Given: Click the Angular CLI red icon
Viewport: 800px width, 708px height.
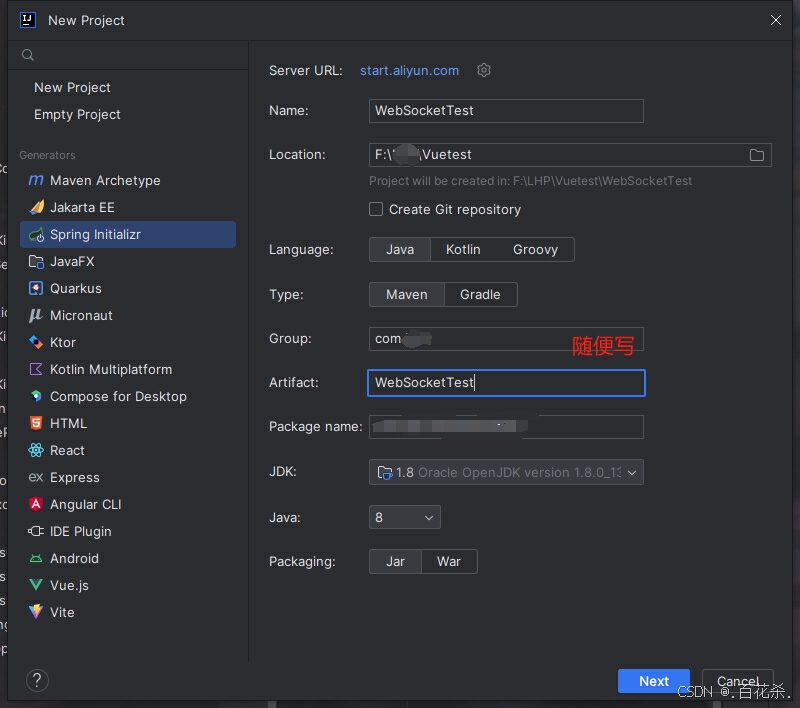Looking at the screenshot, I should point(36,504).
